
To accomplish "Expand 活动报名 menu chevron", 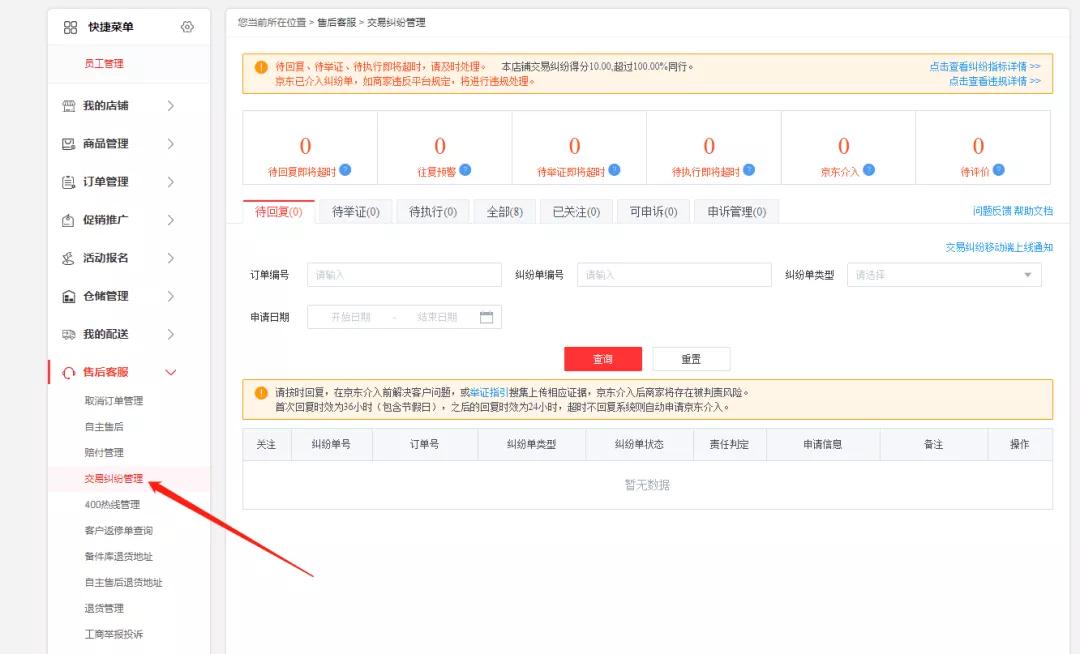I will click(x=171, y=258).
